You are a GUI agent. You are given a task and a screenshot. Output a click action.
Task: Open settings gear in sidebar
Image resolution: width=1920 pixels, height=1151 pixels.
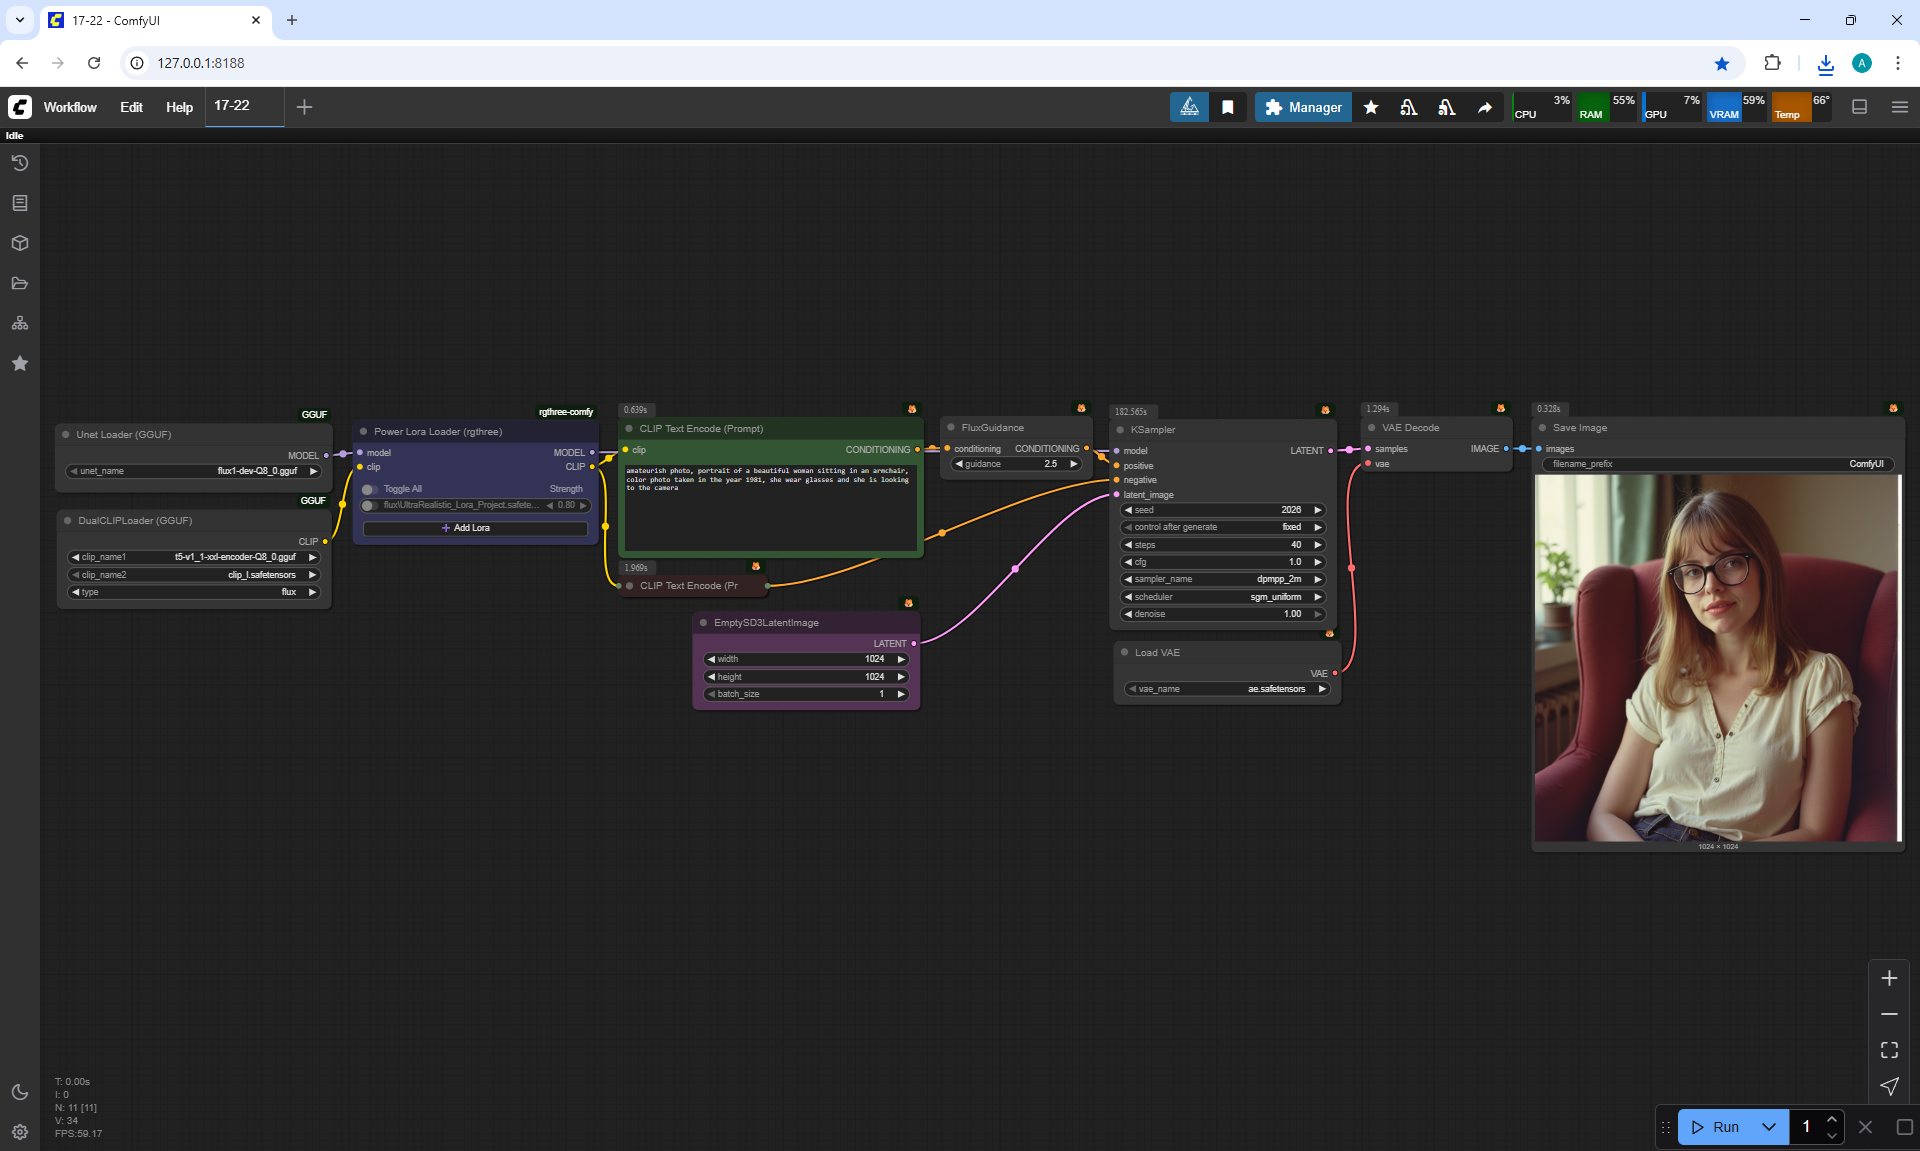[20, 1132]
